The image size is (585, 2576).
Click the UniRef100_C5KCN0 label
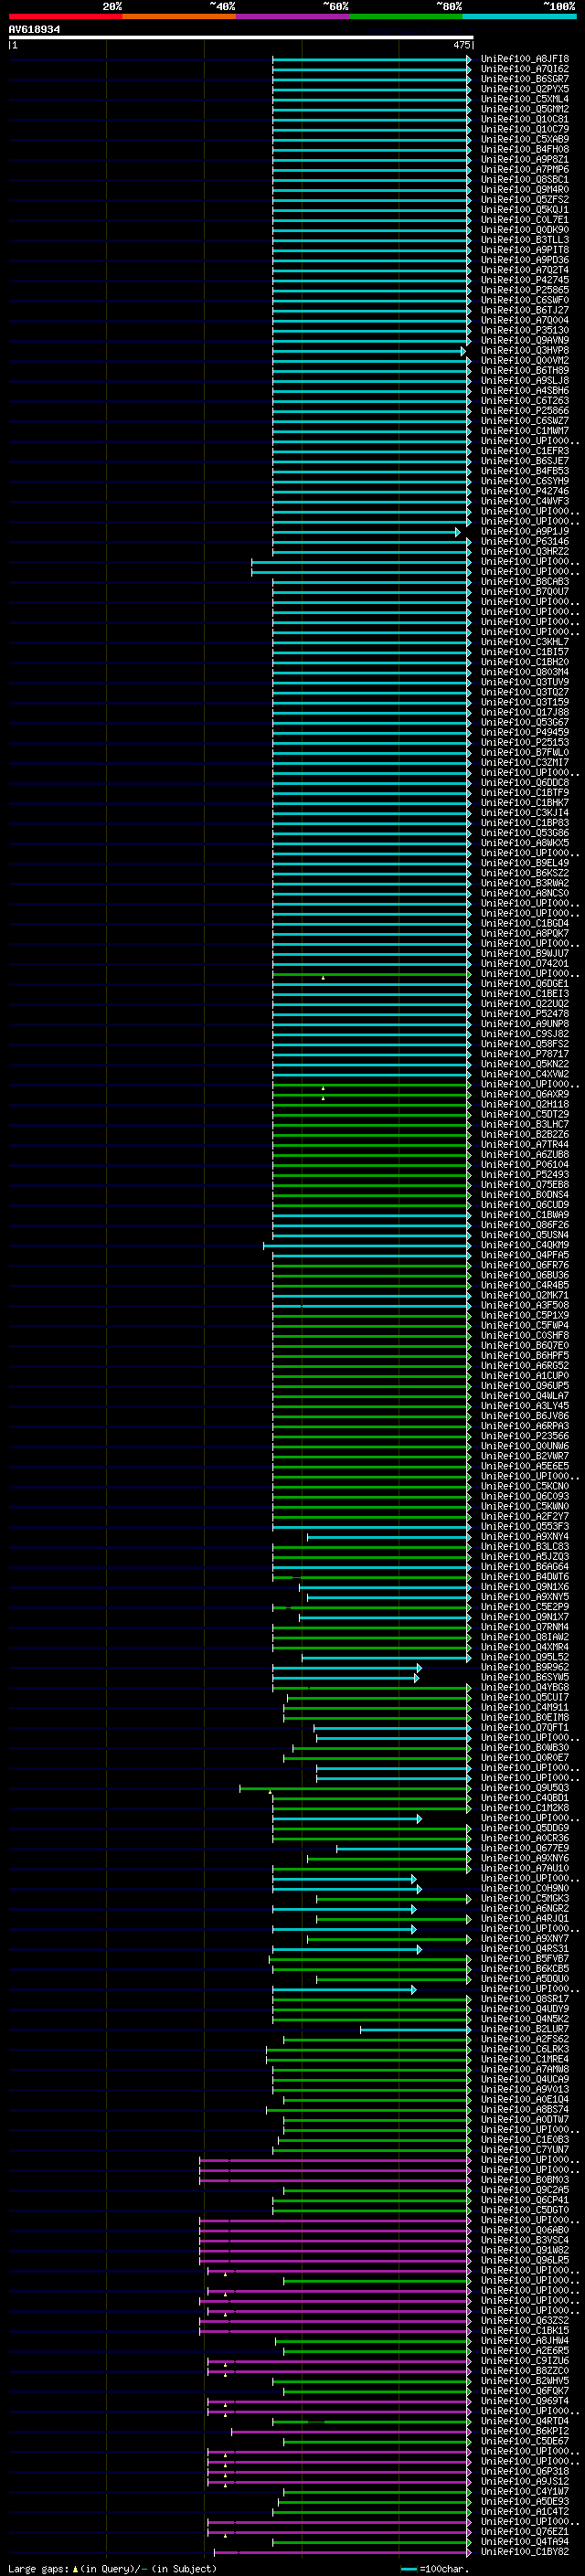525,1486
